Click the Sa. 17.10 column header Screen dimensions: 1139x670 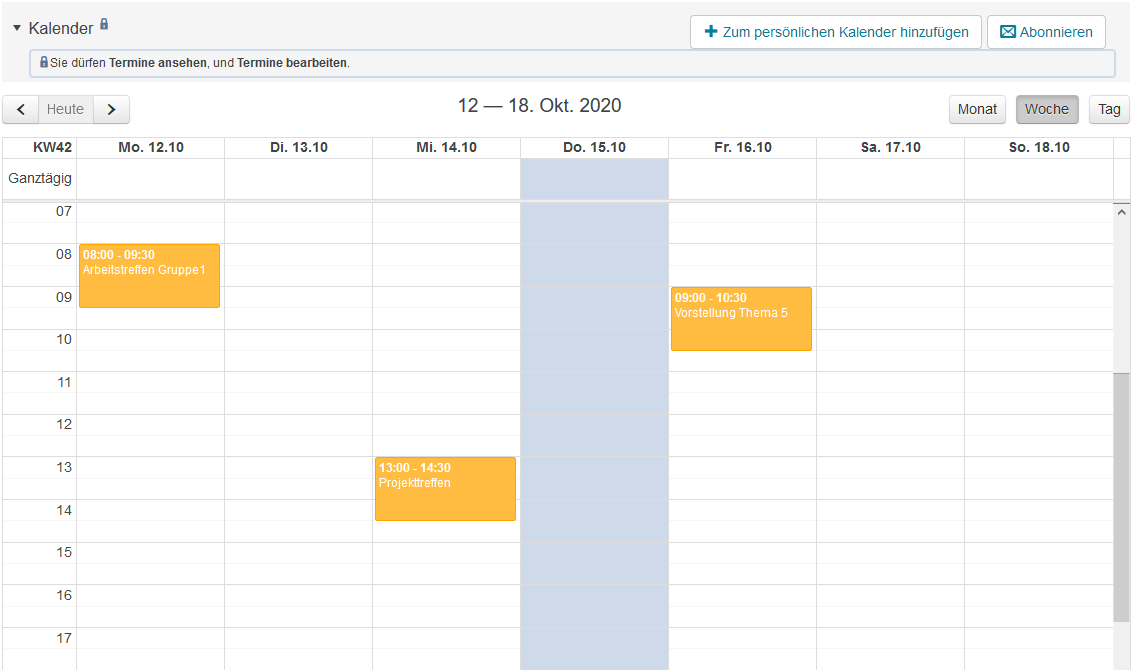coord(890,146)
